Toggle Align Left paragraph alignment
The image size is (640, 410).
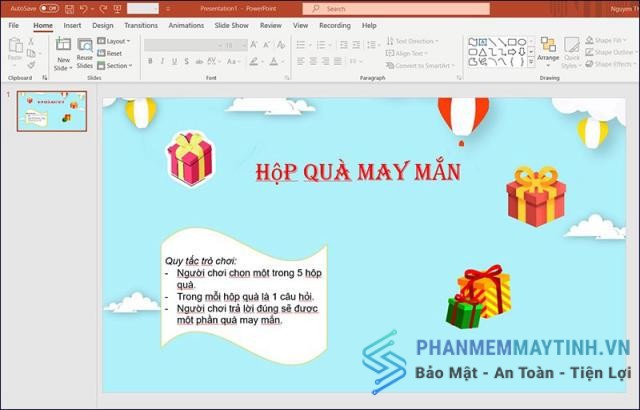pos(301,61)
